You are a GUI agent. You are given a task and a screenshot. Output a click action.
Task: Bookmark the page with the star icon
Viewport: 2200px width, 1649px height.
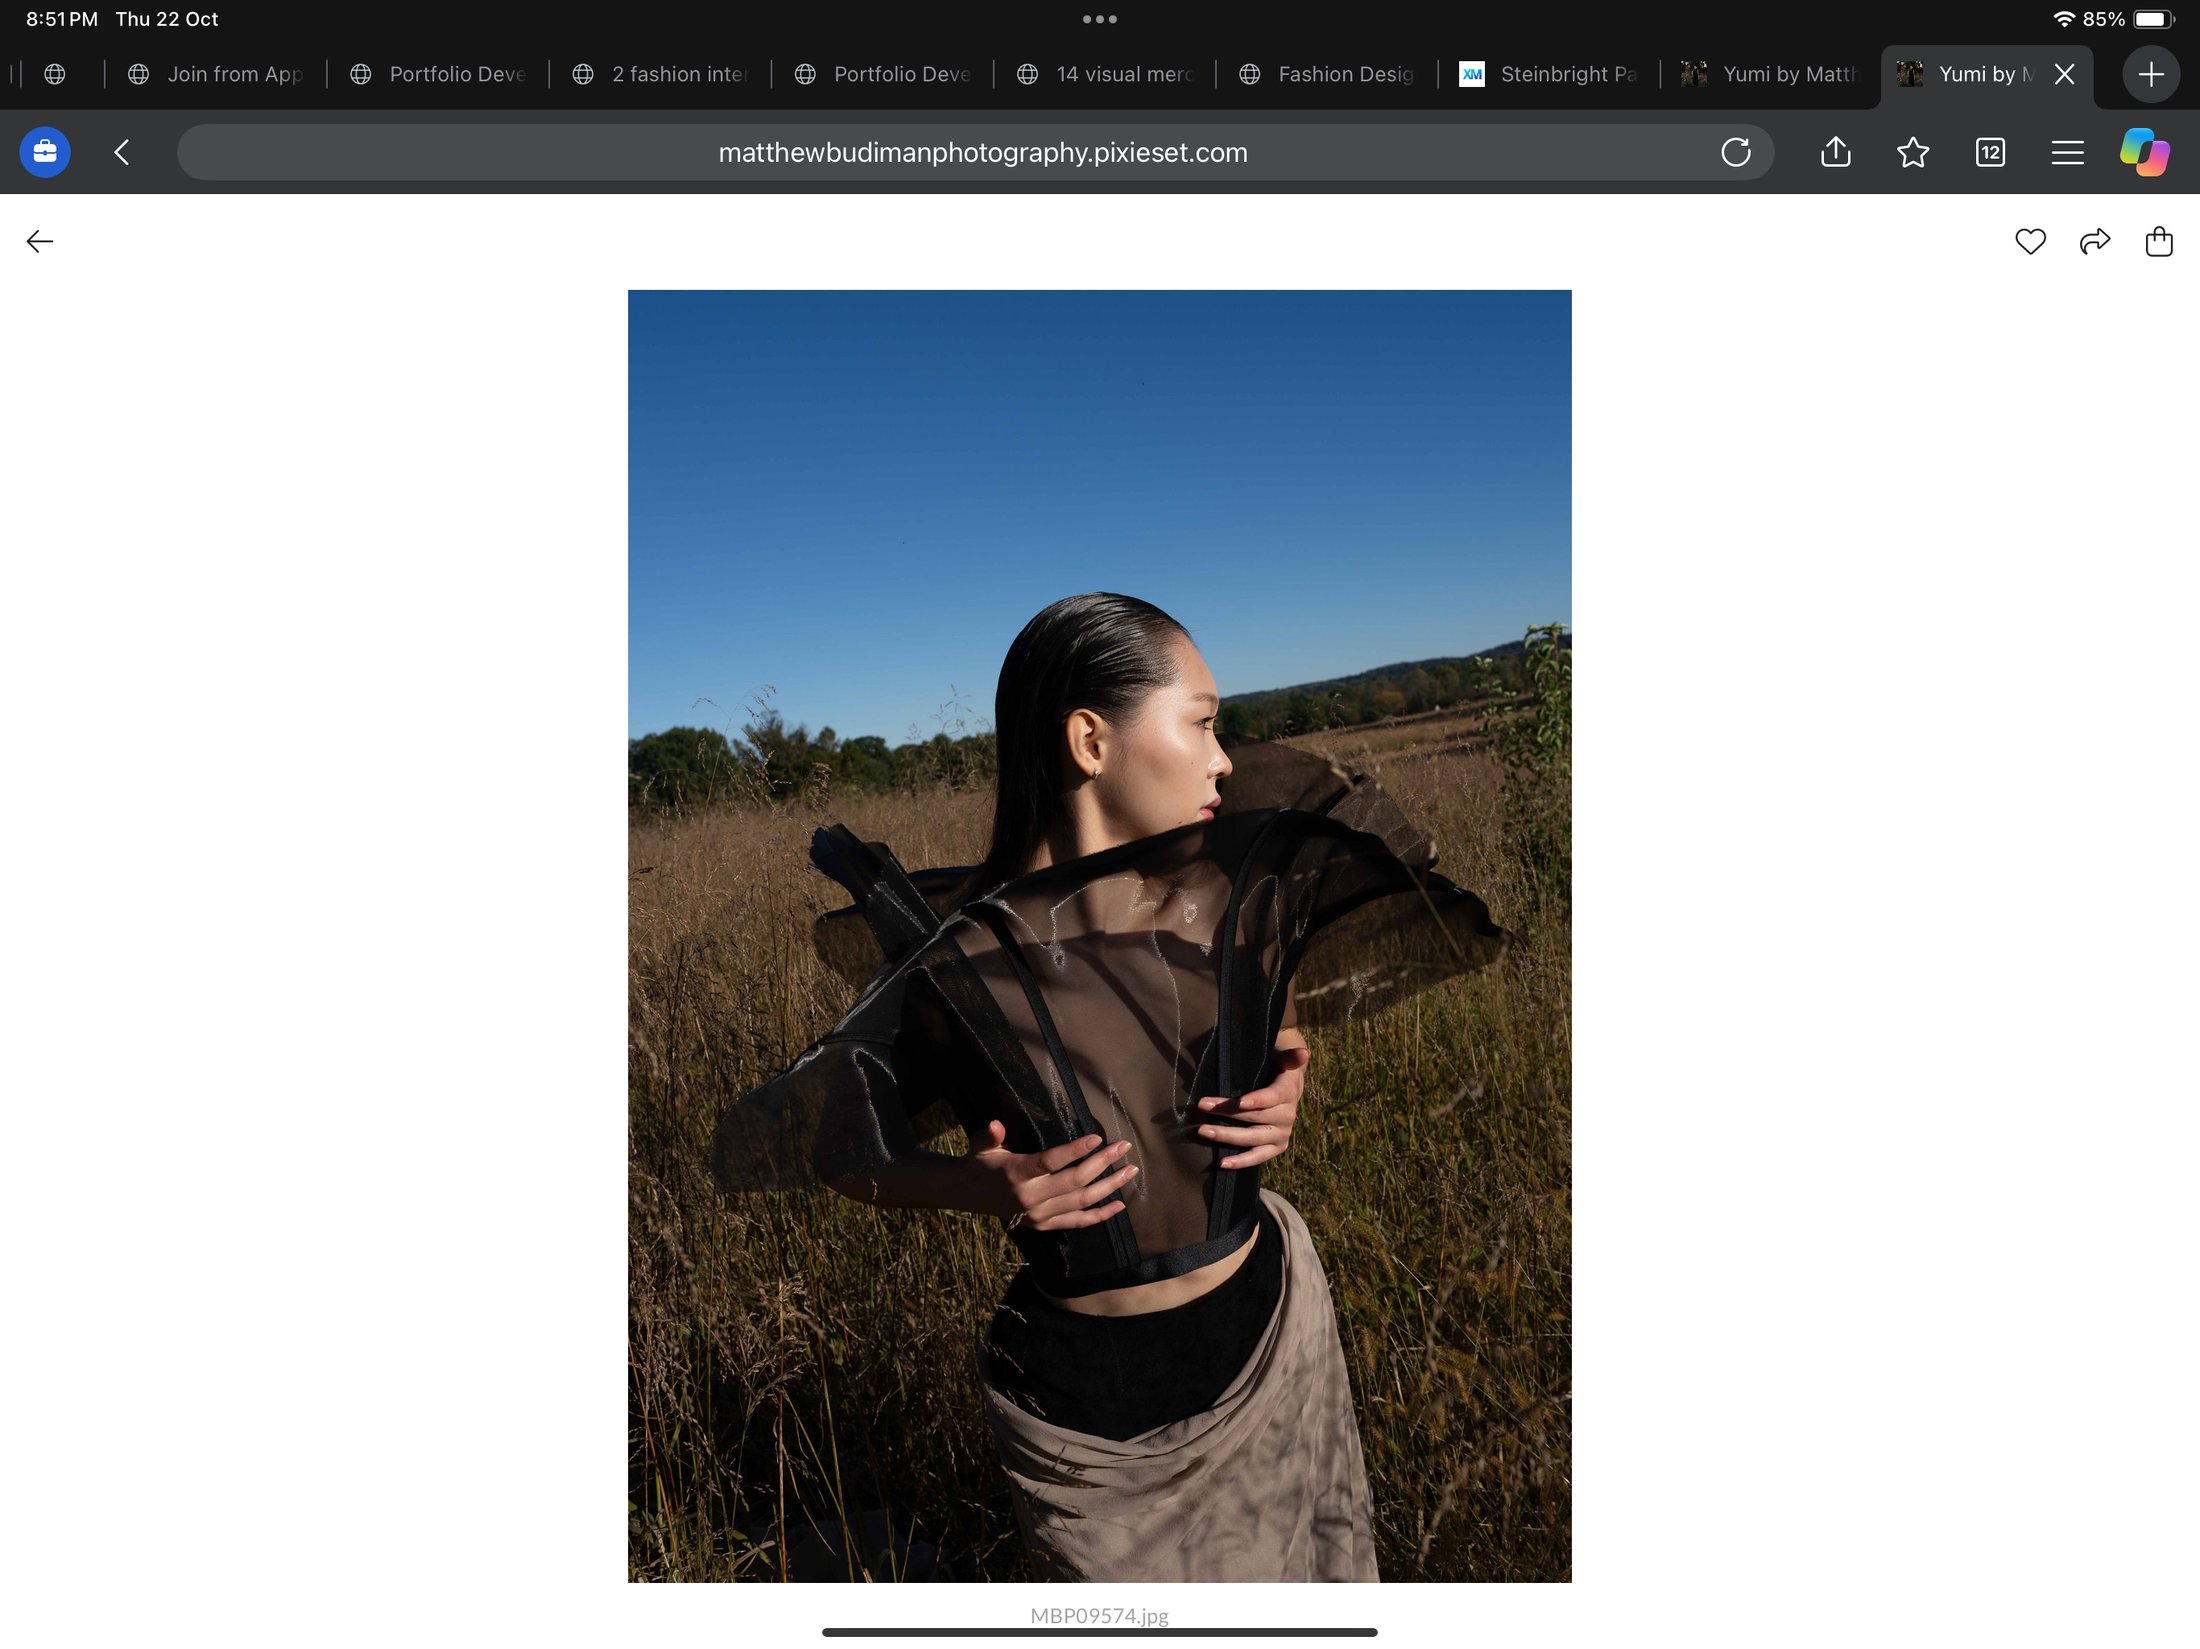[x=1913, y=152]
